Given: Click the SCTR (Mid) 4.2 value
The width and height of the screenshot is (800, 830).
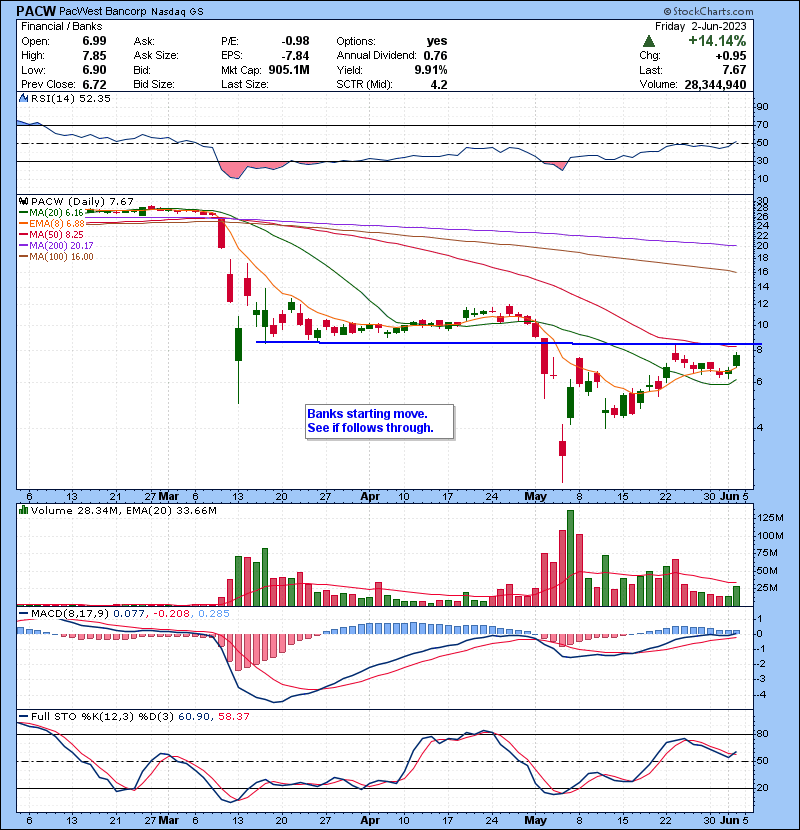Looking at the screenshot, I should click(x=439, y=85).
